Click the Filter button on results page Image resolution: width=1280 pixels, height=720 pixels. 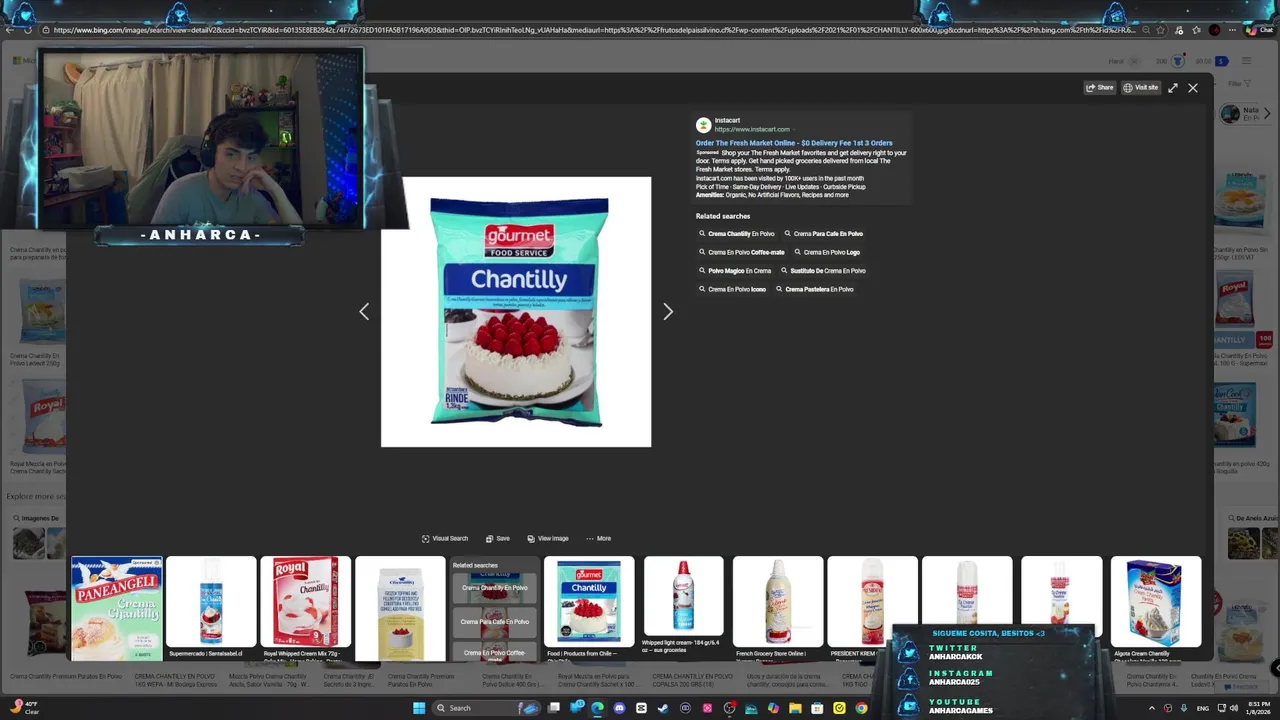(x=1237, y=84)
